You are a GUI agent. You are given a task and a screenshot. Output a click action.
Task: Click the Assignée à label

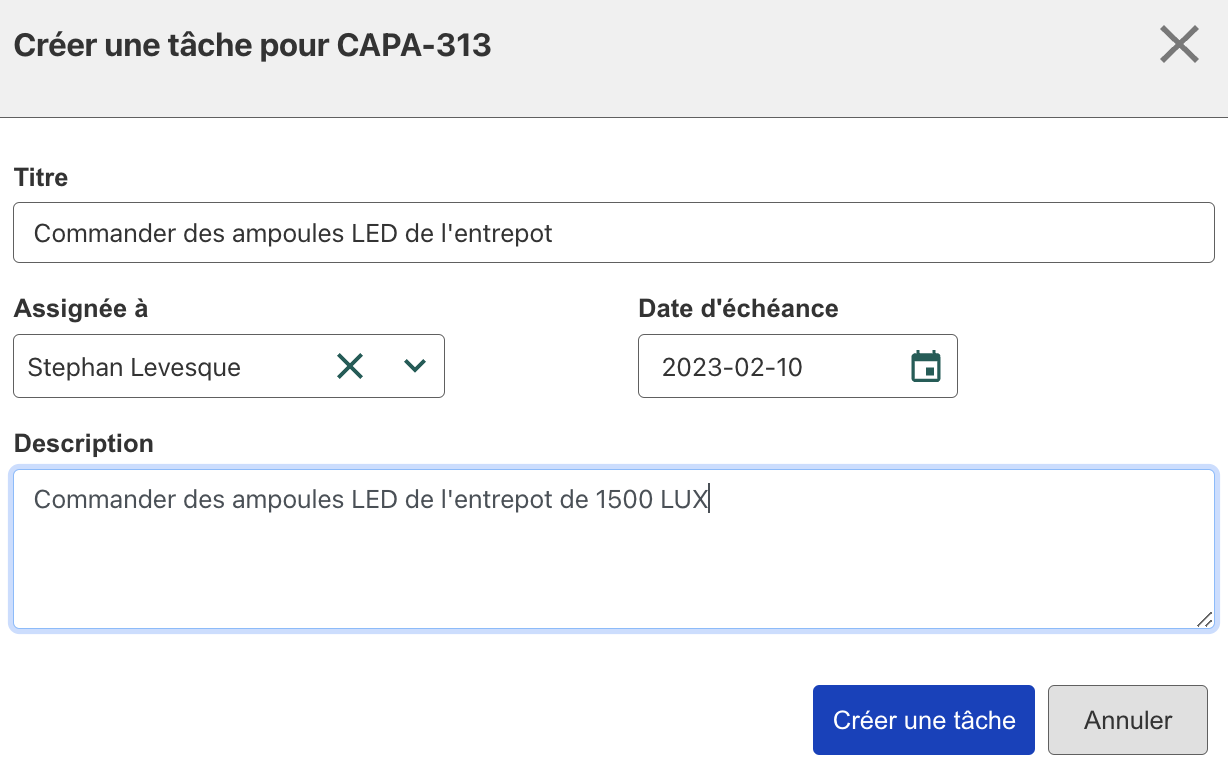[81, 309]
